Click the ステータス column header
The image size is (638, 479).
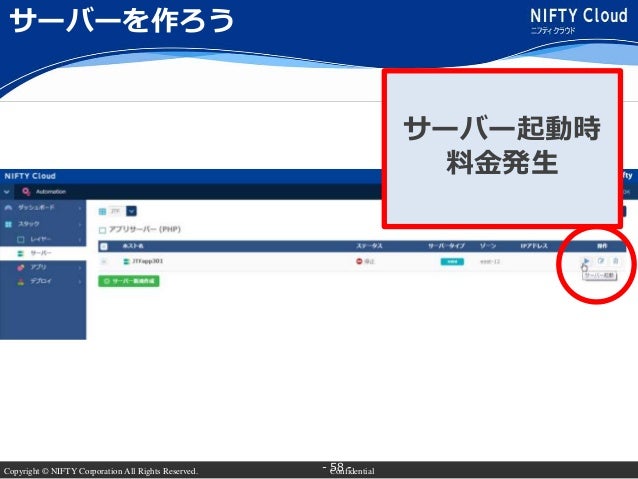[x=369, y=246]
